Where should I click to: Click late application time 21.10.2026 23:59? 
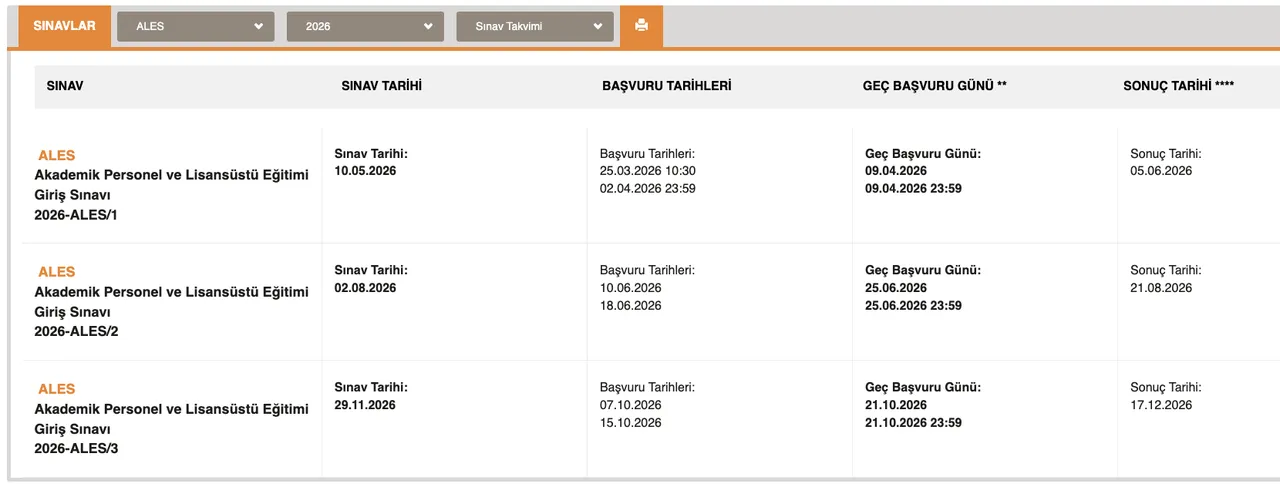914,422
